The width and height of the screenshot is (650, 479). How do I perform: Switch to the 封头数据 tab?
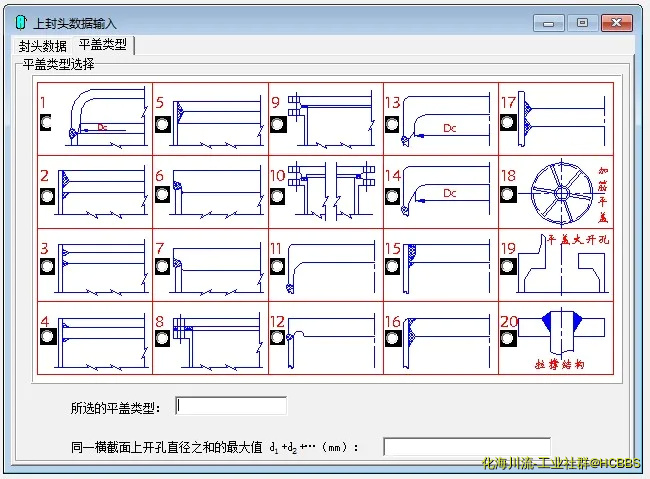click(x=43, y=46)
